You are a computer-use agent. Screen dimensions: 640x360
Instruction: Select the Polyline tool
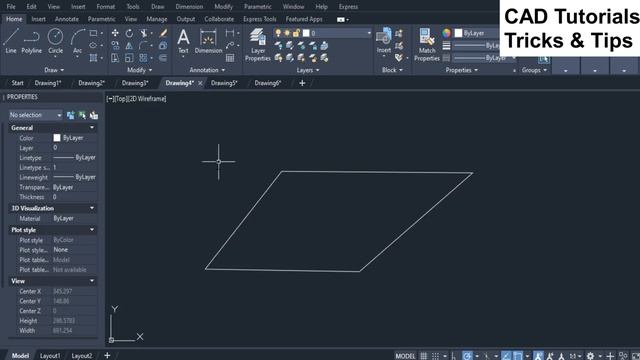tap(31, 41)
